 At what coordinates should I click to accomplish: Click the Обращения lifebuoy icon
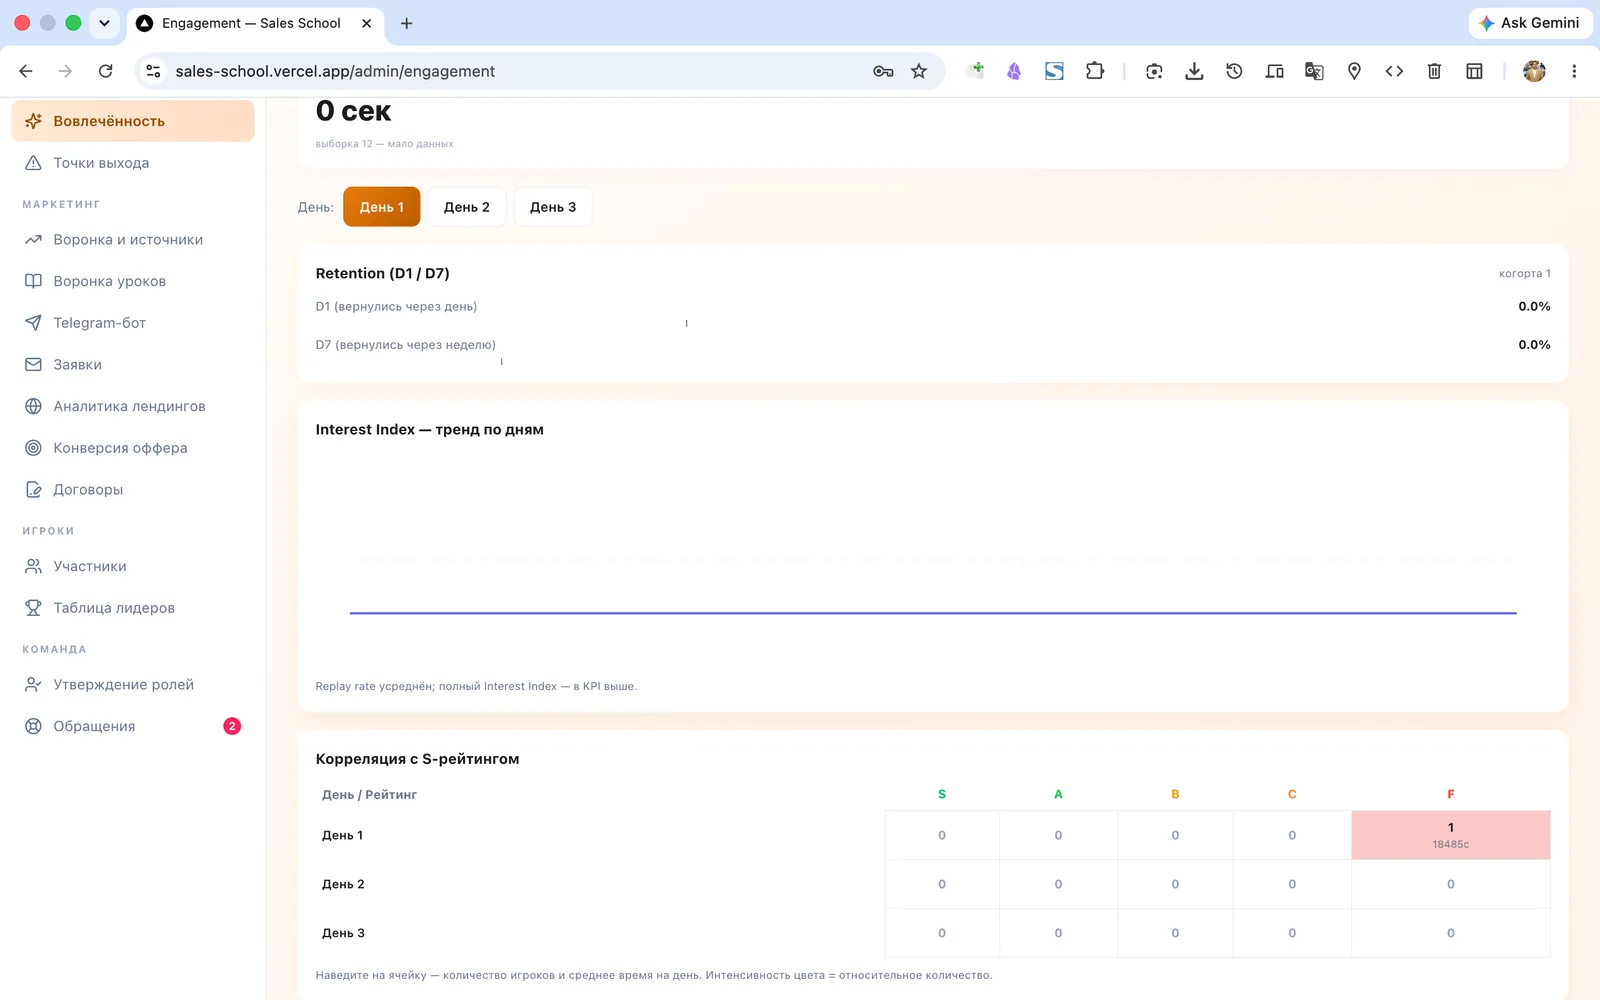click(x=33, y=726)
